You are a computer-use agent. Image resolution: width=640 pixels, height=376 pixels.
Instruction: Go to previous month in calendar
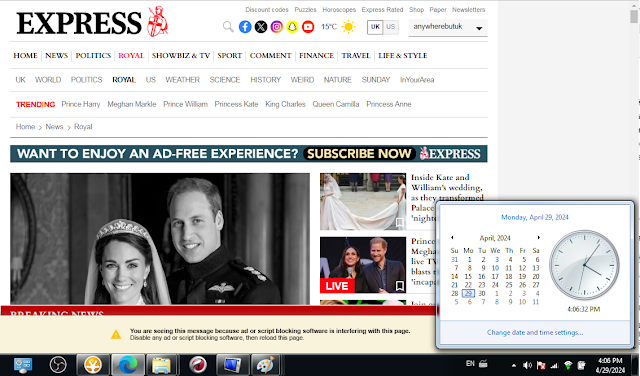pyautogui.click(x=452, y=238)
